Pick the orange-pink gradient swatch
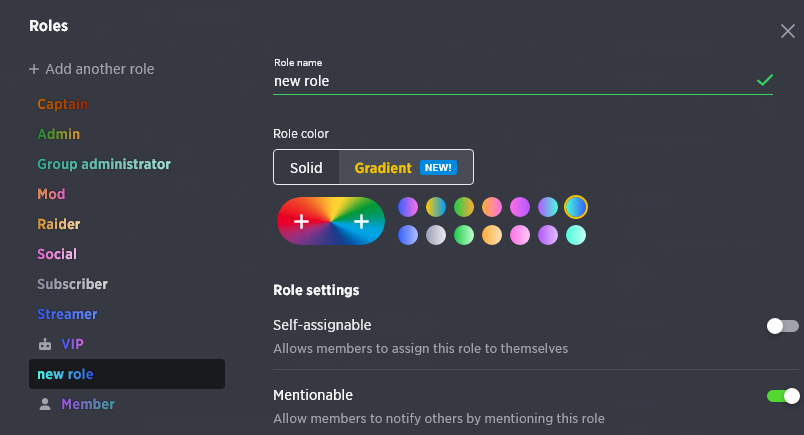804x435 pixels. [x=492, y=207]
